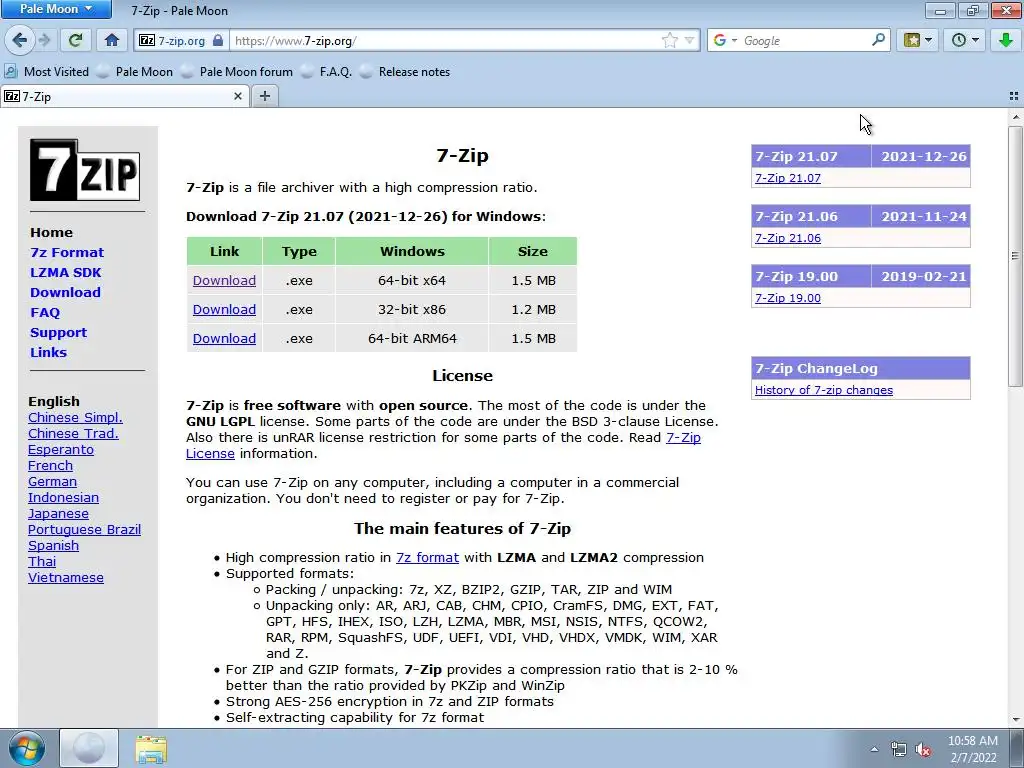The width and height of the screenshot is (1024, 768).
Task: Switch language to Chinese Simpl.
Action: pos(75,418)
